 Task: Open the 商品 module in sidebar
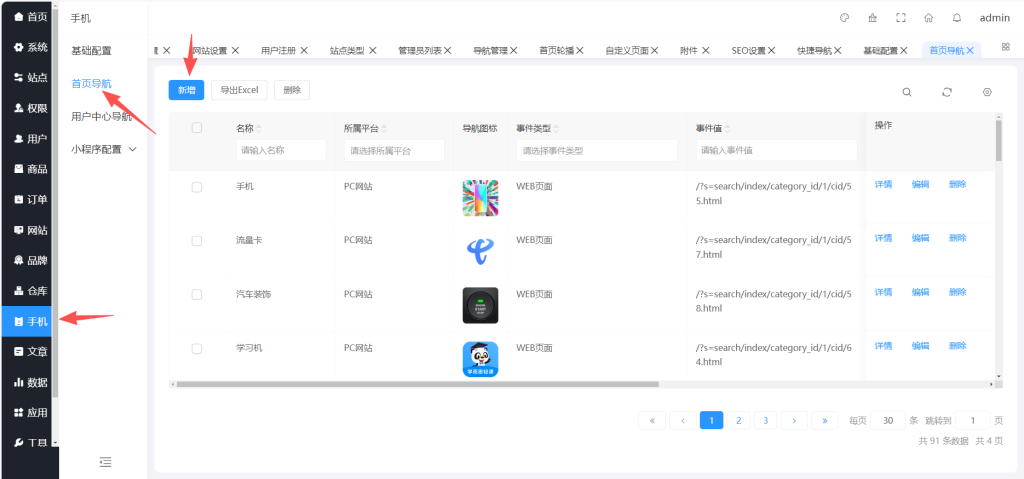pos(30,169)
